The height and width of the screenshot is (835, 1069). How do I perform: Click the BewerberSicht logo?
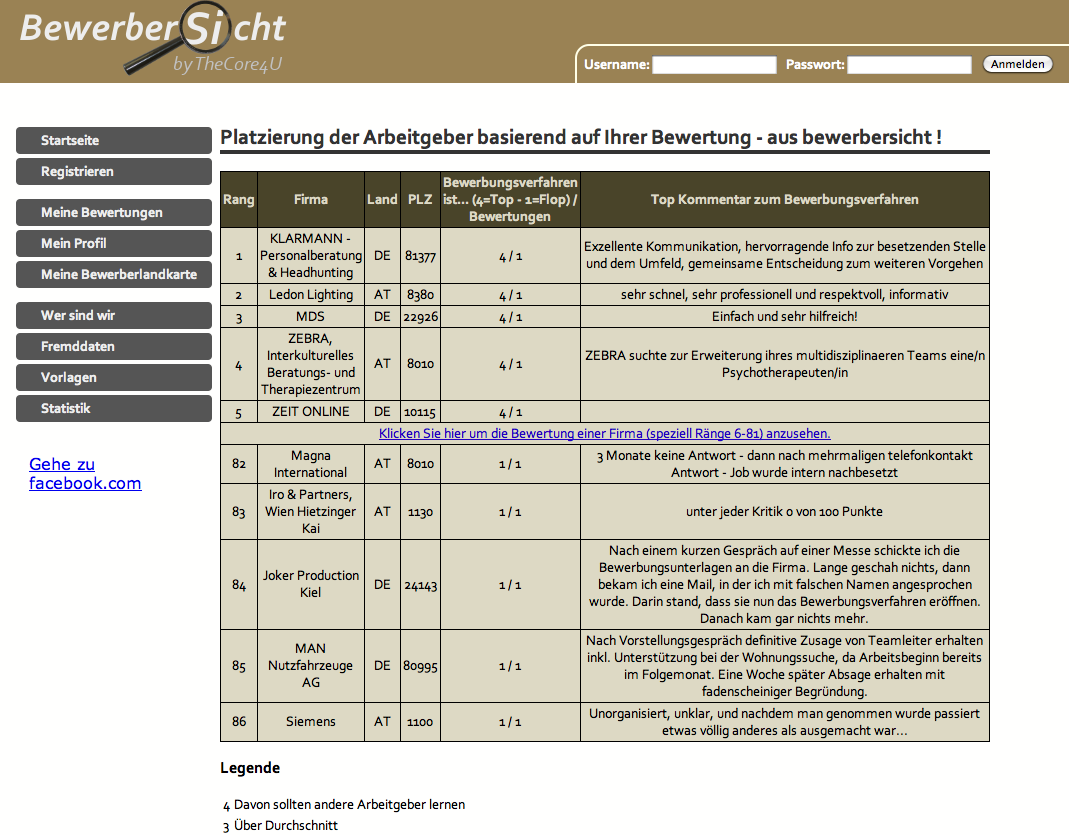pos(153,38)
